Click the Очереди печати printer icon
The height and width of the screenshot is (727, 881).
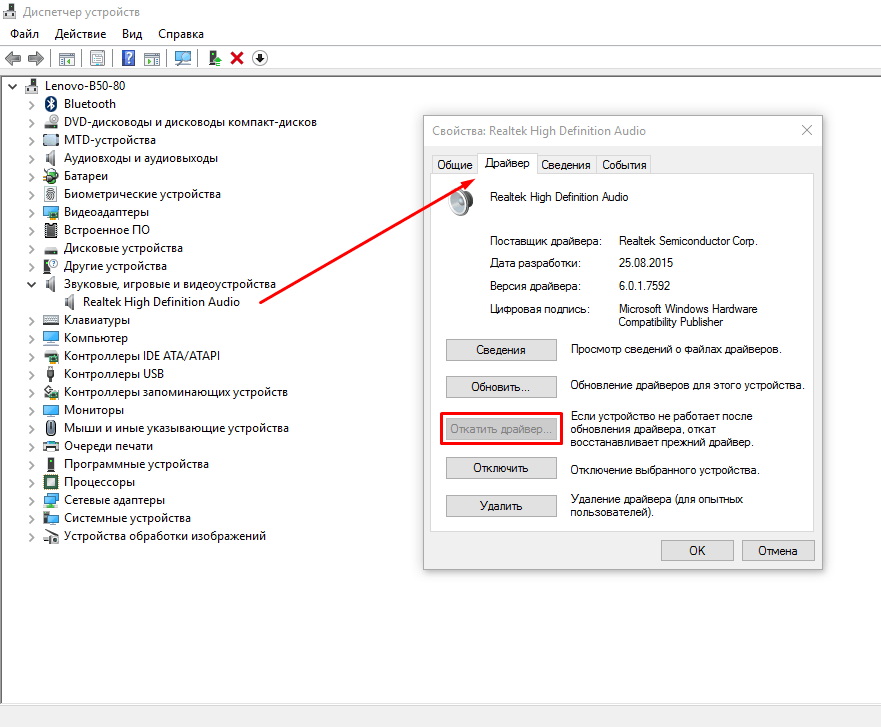tap(51, 446)
